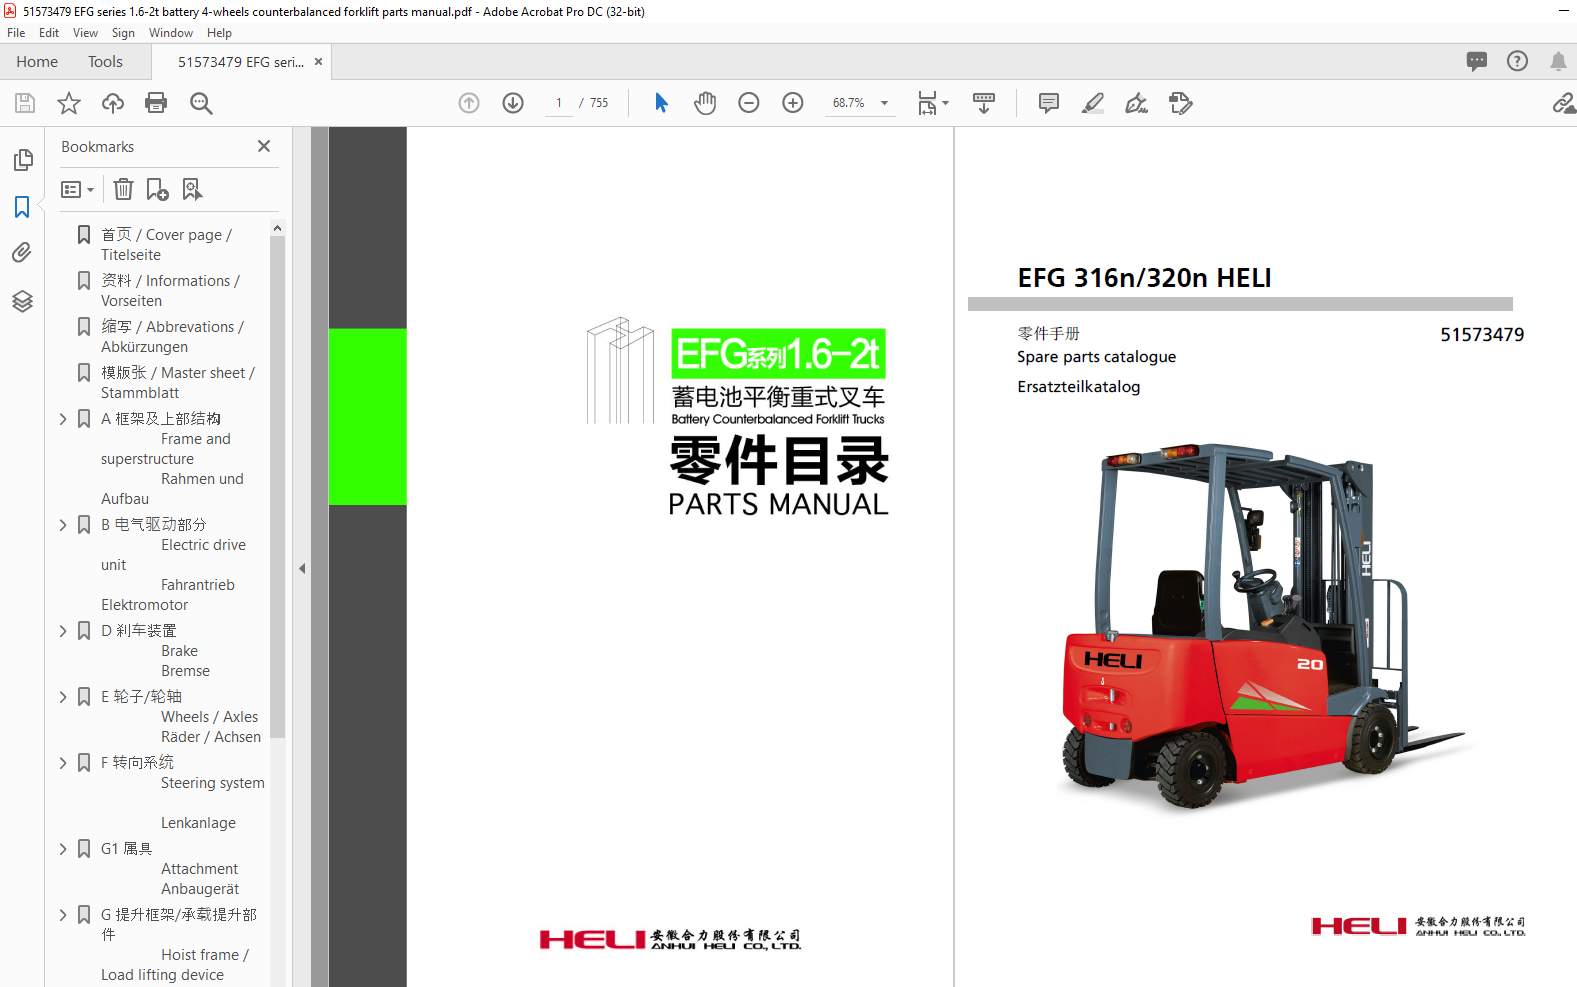
Task: Click the upload to cloud icon
Action: (113, 103)
